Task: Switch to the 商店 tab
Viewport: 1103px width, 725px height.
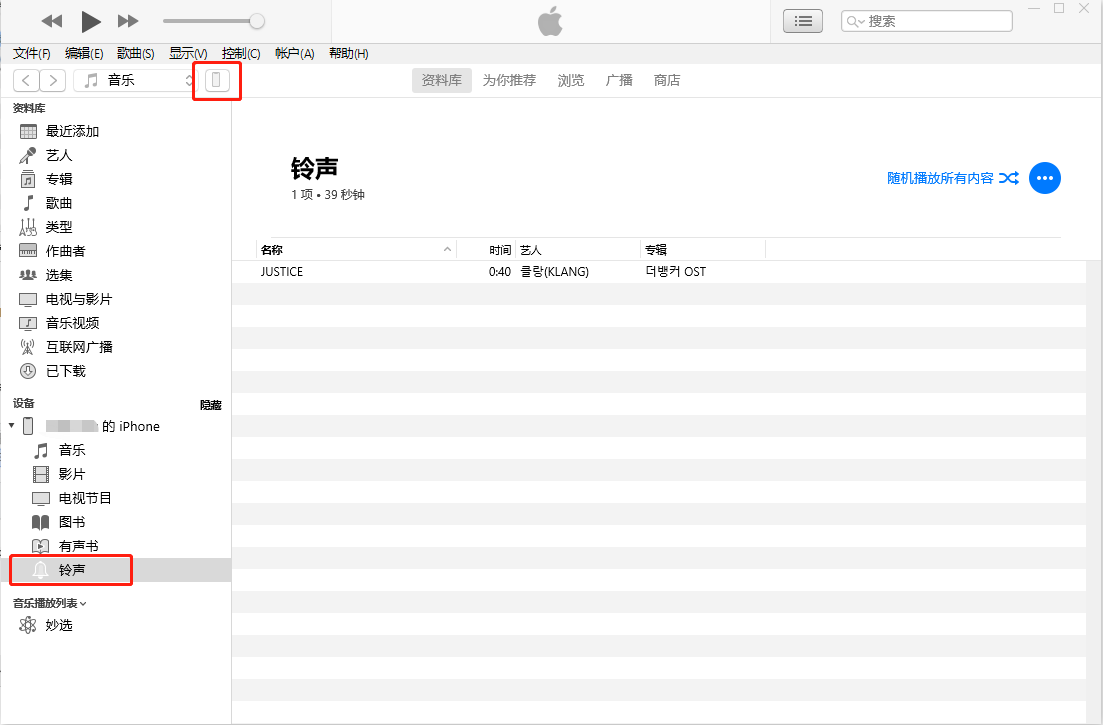Action: click(x=666, y=80)
